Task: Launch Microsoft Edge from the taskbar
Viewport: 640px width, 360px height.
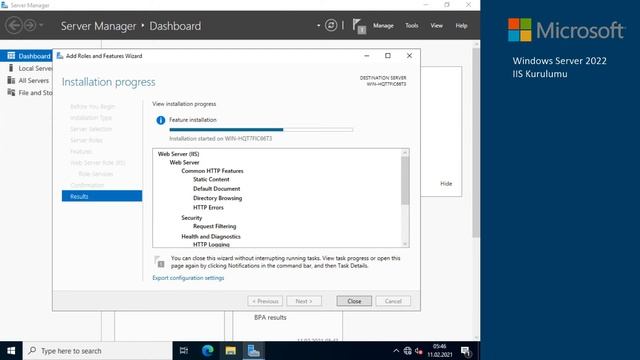Action: (207, 351)
